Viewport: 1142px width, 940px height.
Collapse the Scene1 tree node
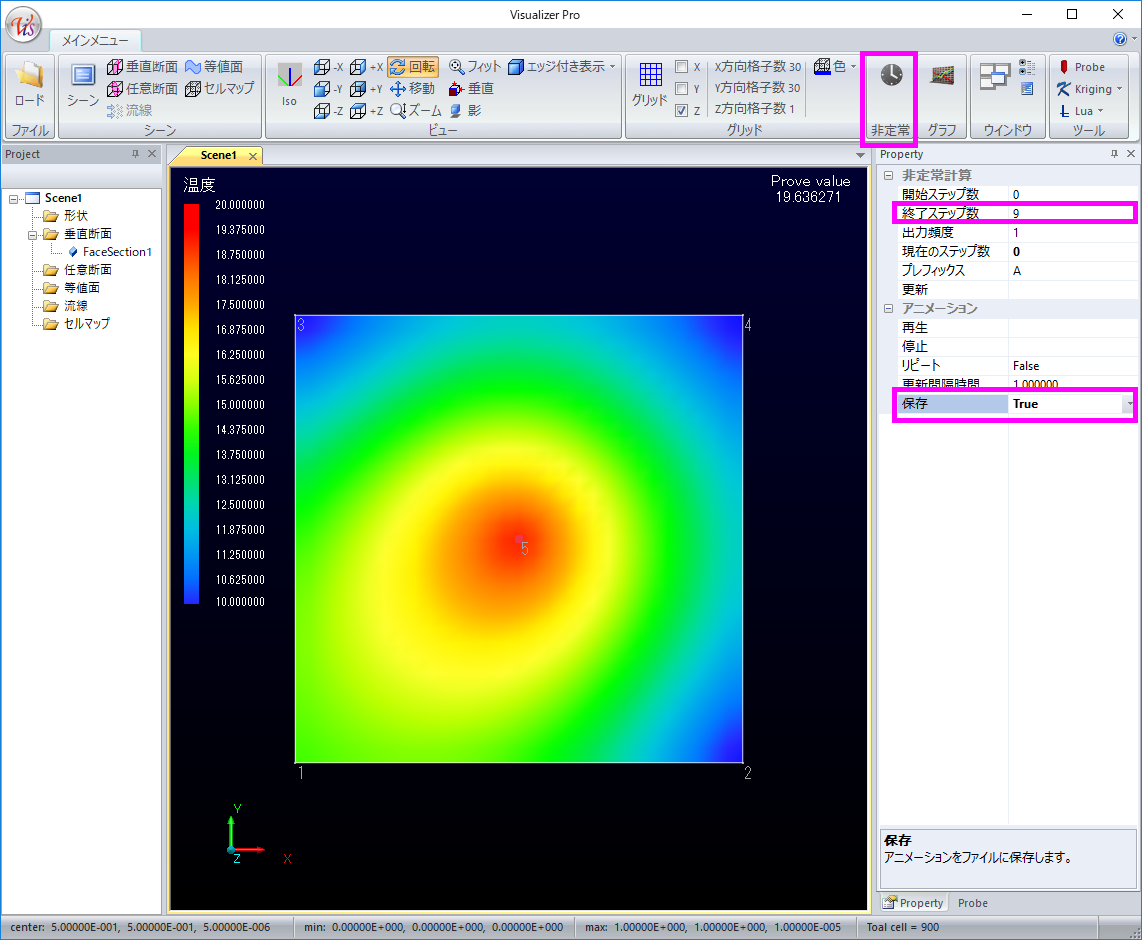coord(14,198)
